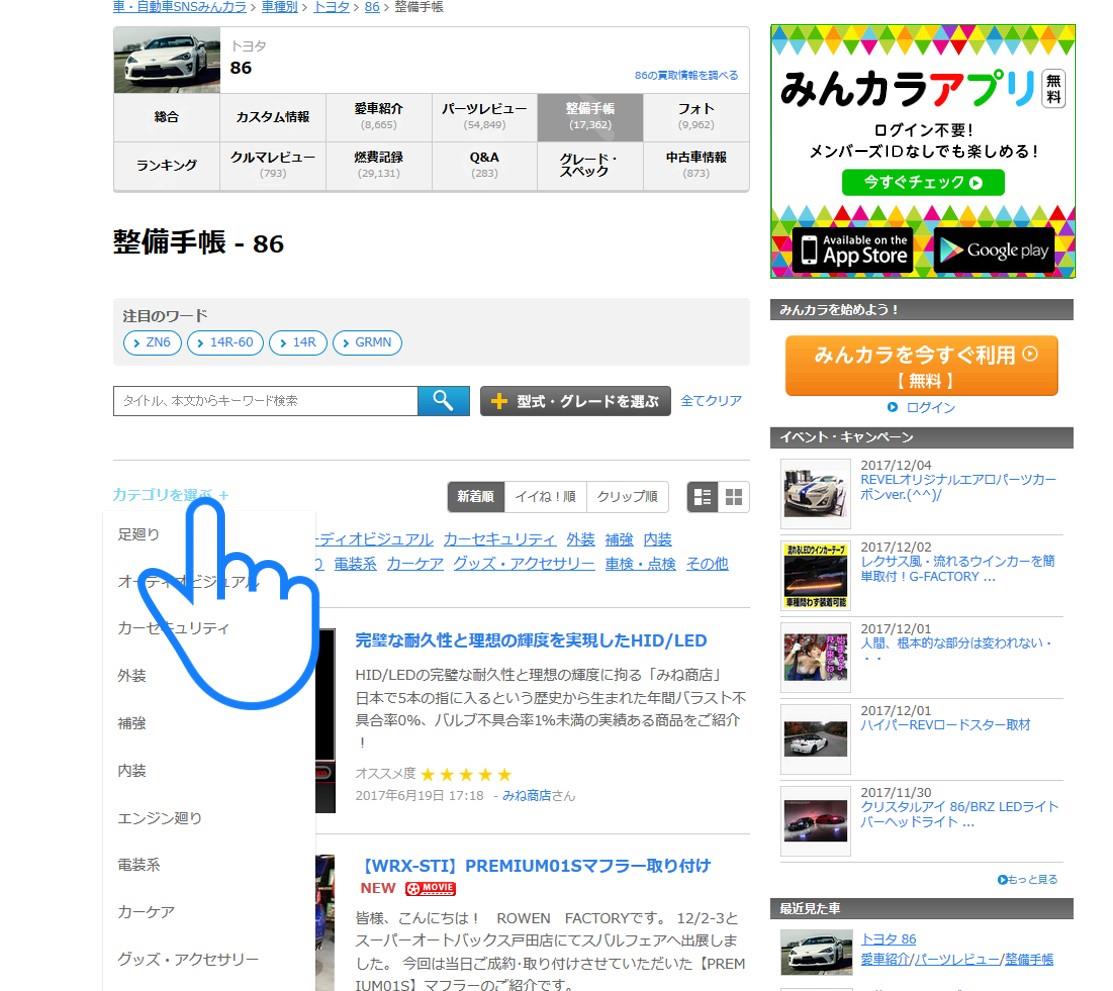The height and width of the screenshot is (991, 1113).
Task: Select グッズ・アクセサリー in category dropdown menu
Action: click(x=188, y=959)
